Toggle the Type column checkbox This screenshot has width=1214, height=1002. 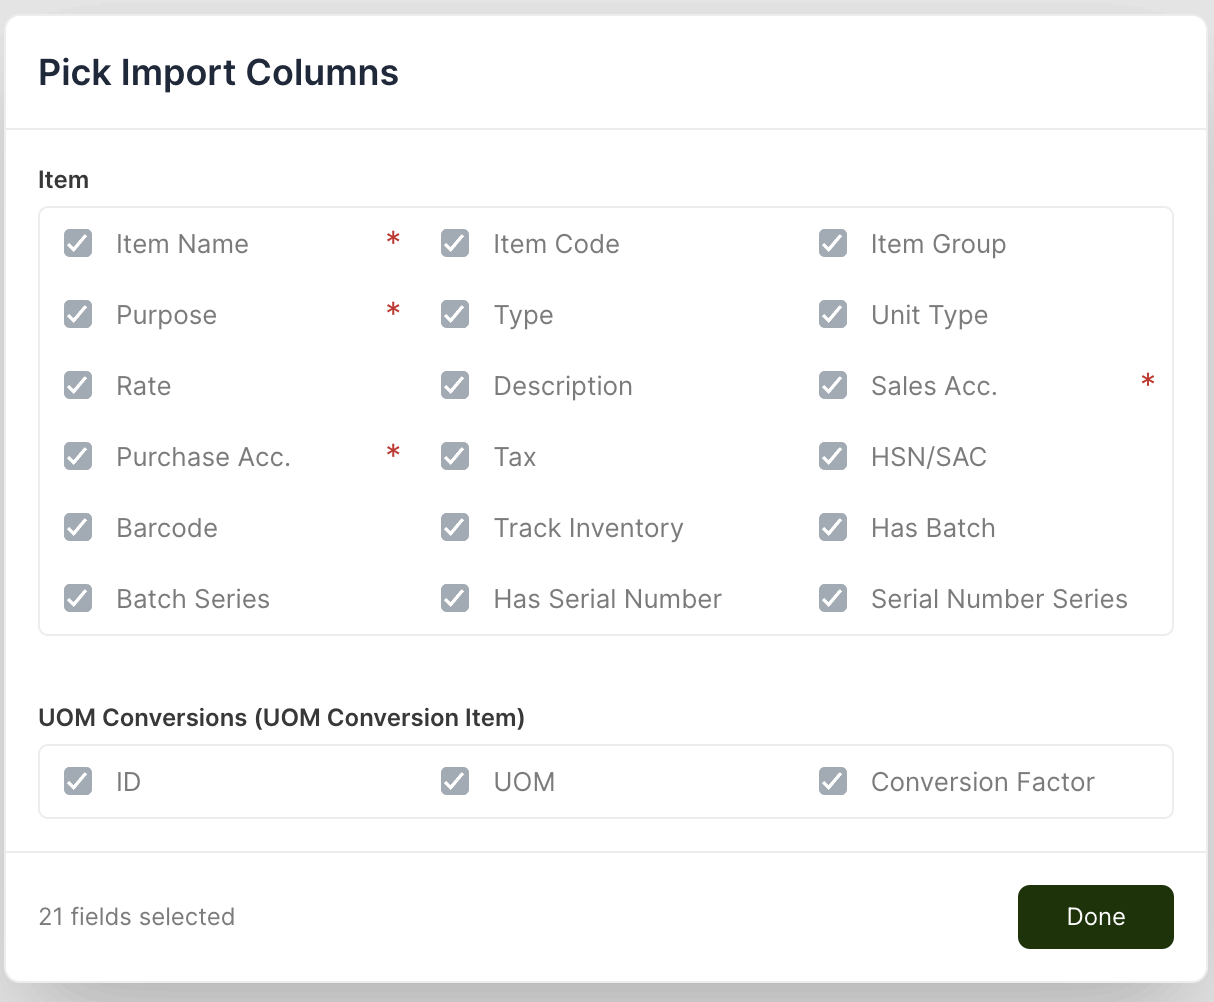(455, 314)
